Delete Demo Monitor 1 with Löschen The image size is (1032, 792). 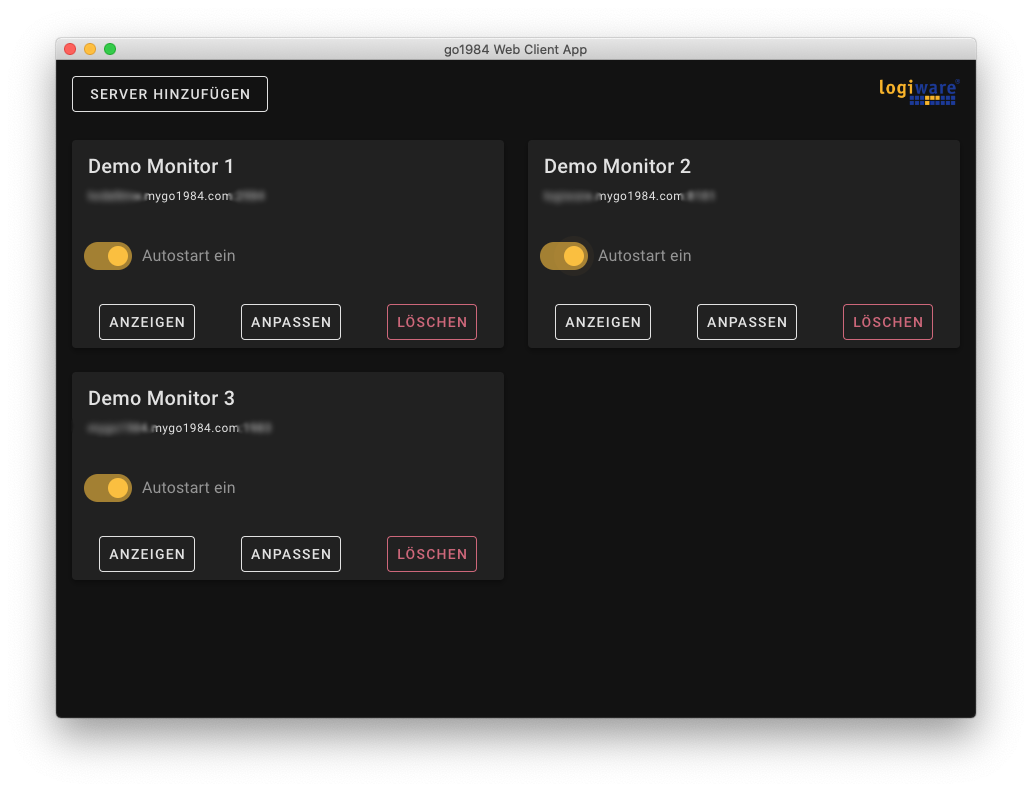click(x=432, y=322)
